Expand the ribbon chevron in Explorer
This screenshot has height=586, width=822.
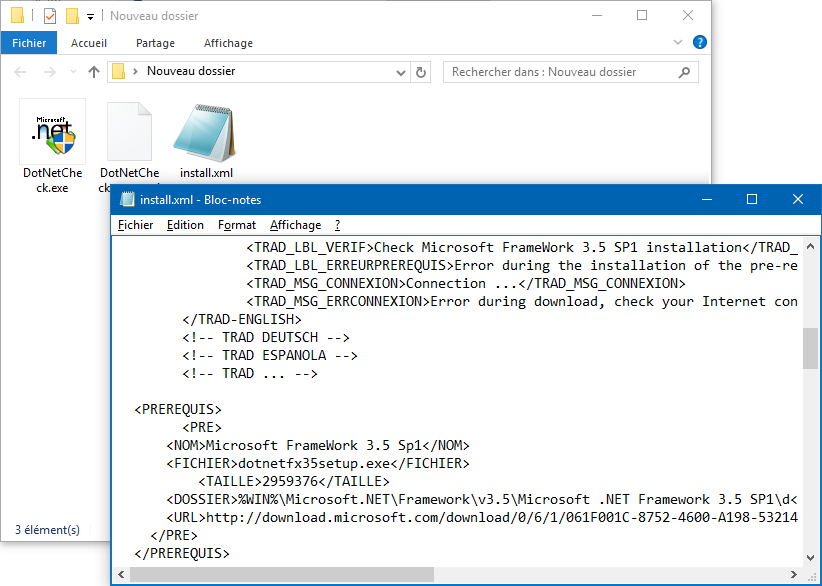tap(677, 42)
